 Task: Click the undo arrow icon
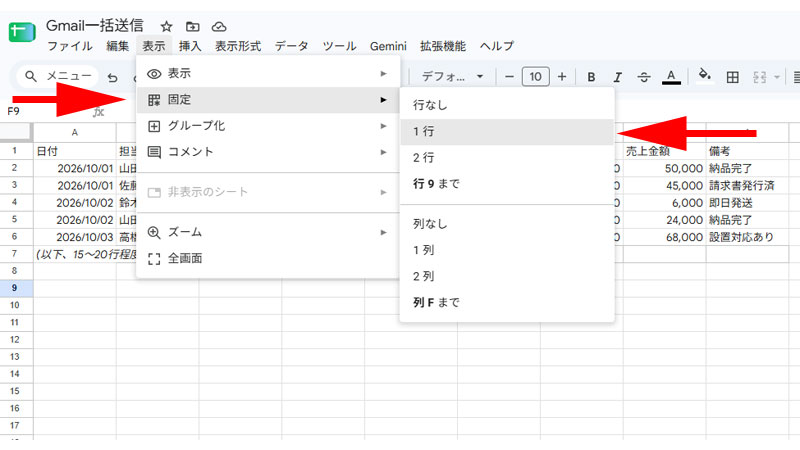pyautogui.click(x=113, y=78)
